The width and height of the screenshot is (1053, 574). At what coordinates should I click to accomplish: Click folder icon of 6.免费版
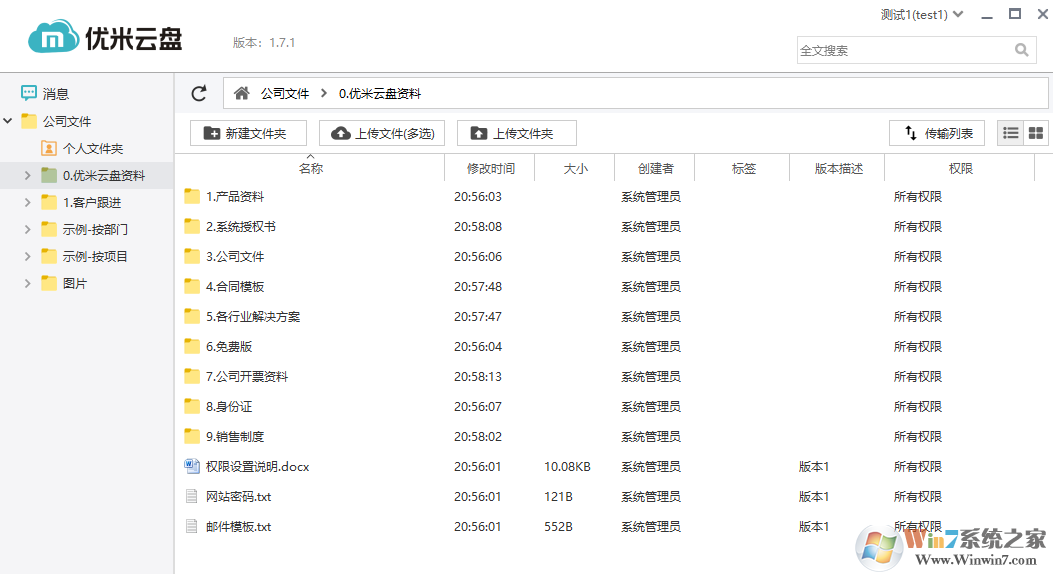coord(192,346)
